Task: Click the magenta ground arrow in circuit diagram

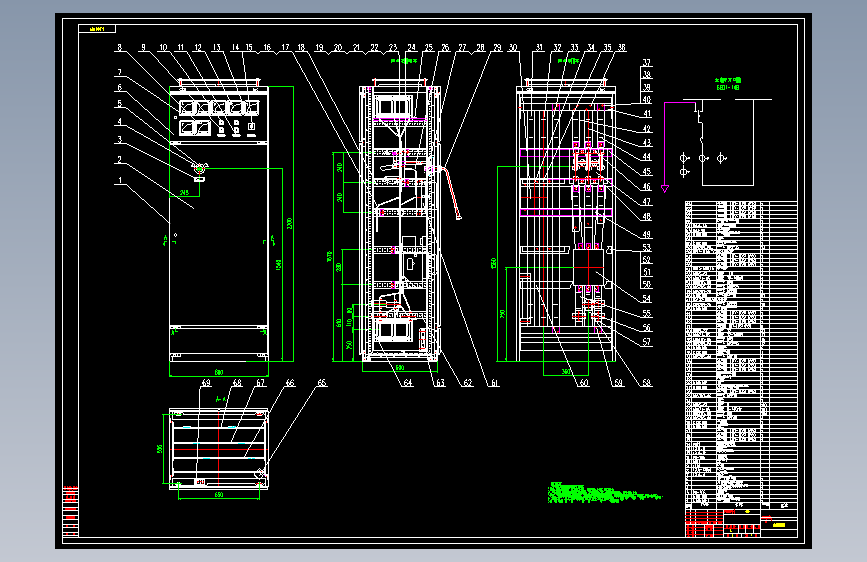Action: (x=665, y=189)
